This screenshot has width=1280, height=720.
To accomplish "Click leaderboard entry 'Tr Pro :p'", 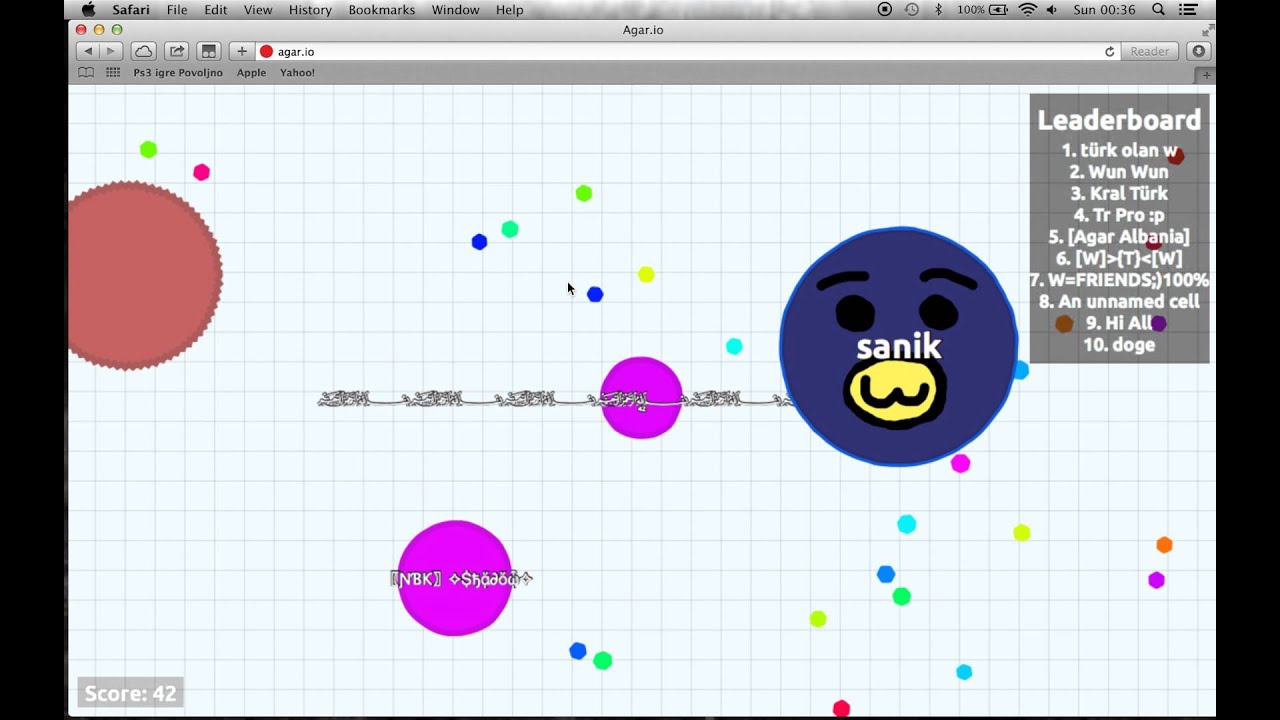I will pos(1119,215).
